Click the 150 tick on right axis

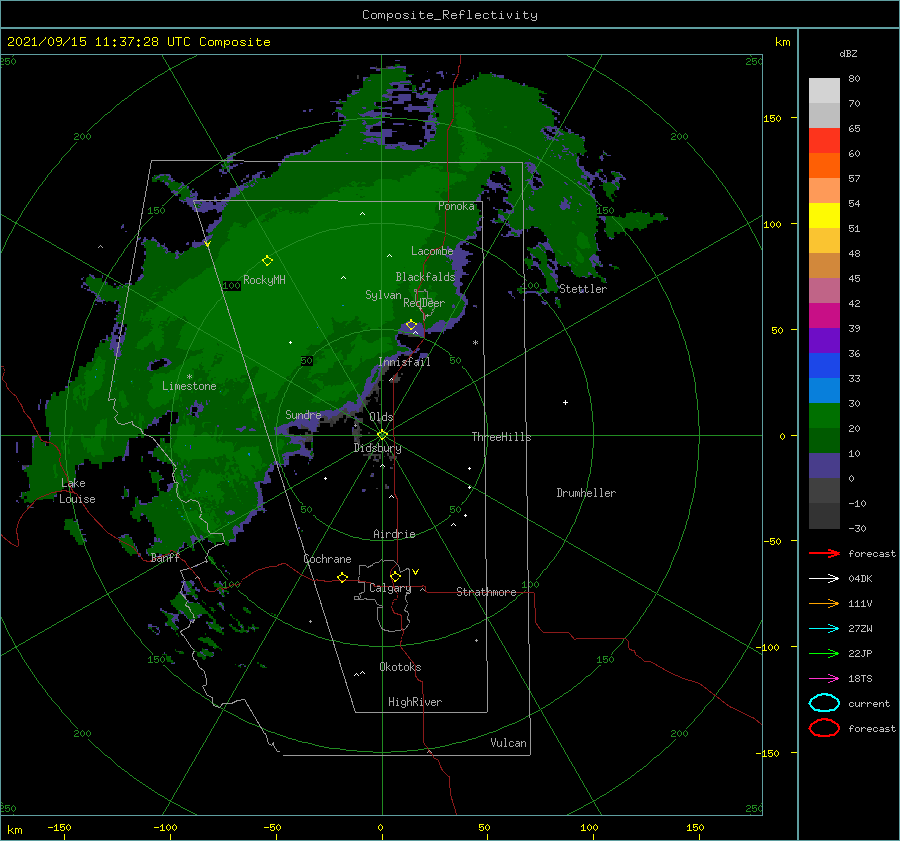point(772,118)
